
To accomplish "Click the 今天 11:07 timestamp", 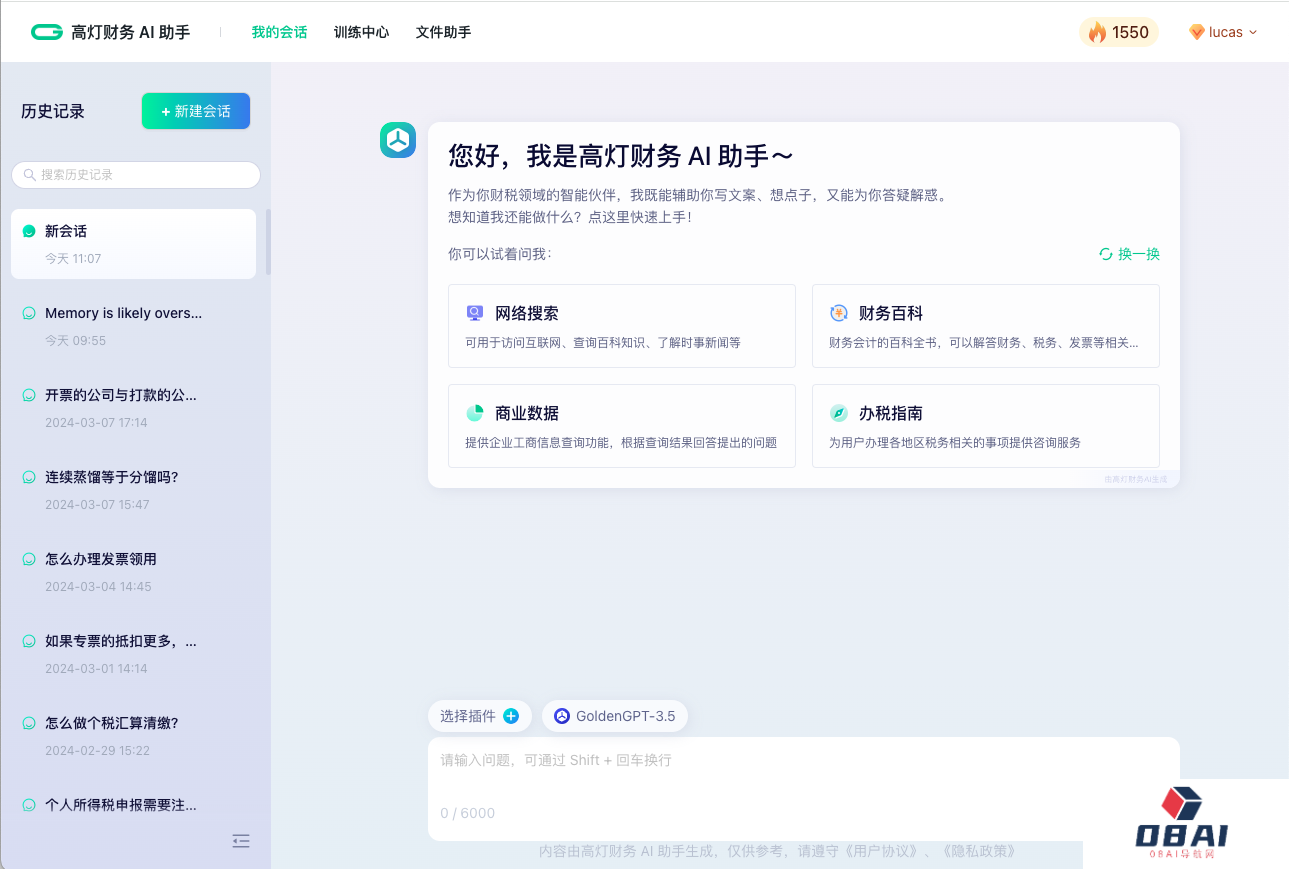I will coord(73,259).
